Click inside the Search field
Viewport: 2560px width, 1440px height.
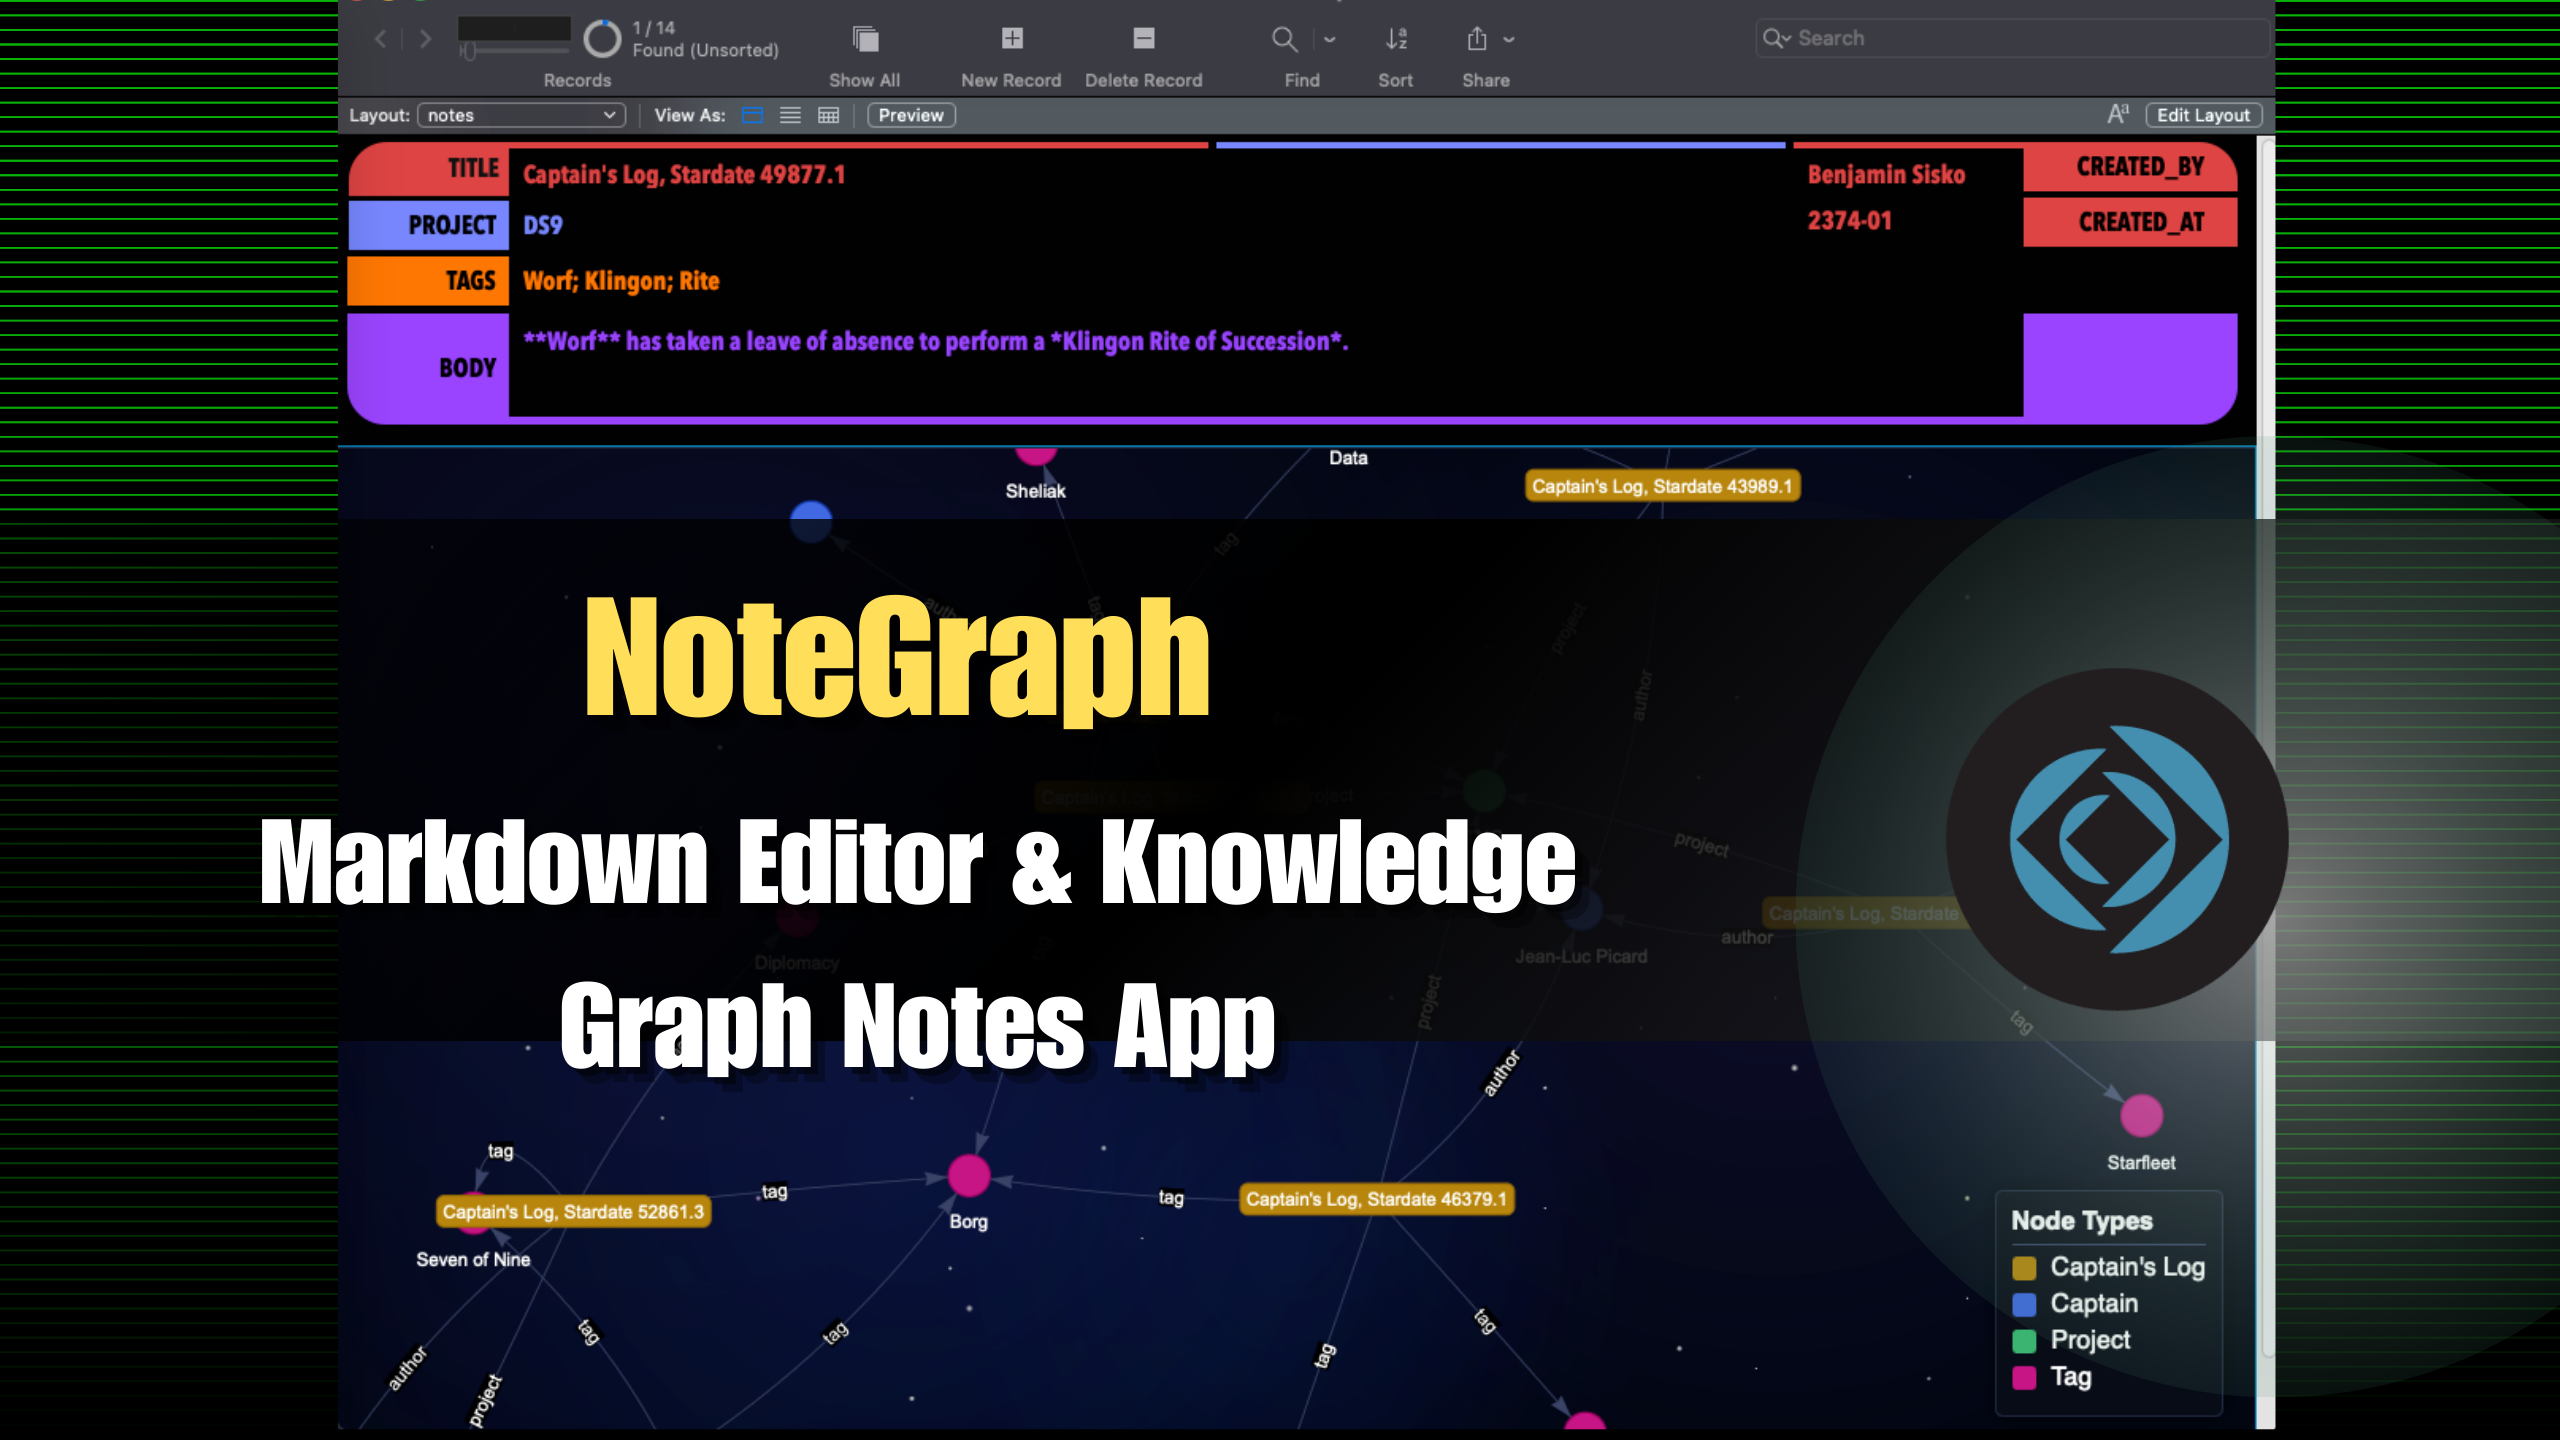[2010, 38]
